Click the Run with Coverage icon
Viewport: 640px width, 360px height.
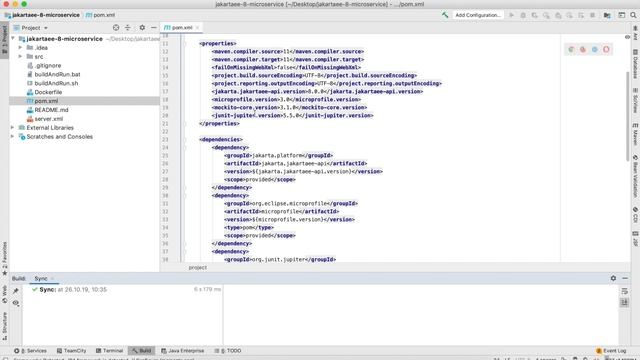point(534,15)
